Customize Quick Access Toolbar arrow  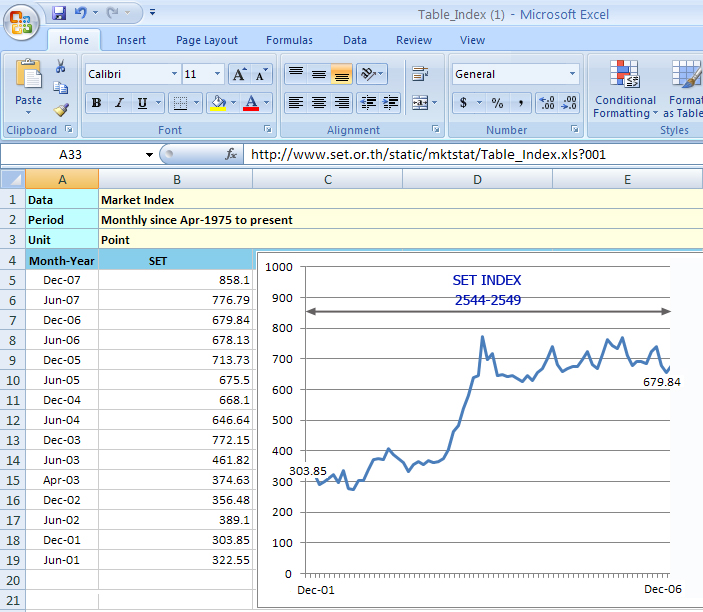coord(152,13)
